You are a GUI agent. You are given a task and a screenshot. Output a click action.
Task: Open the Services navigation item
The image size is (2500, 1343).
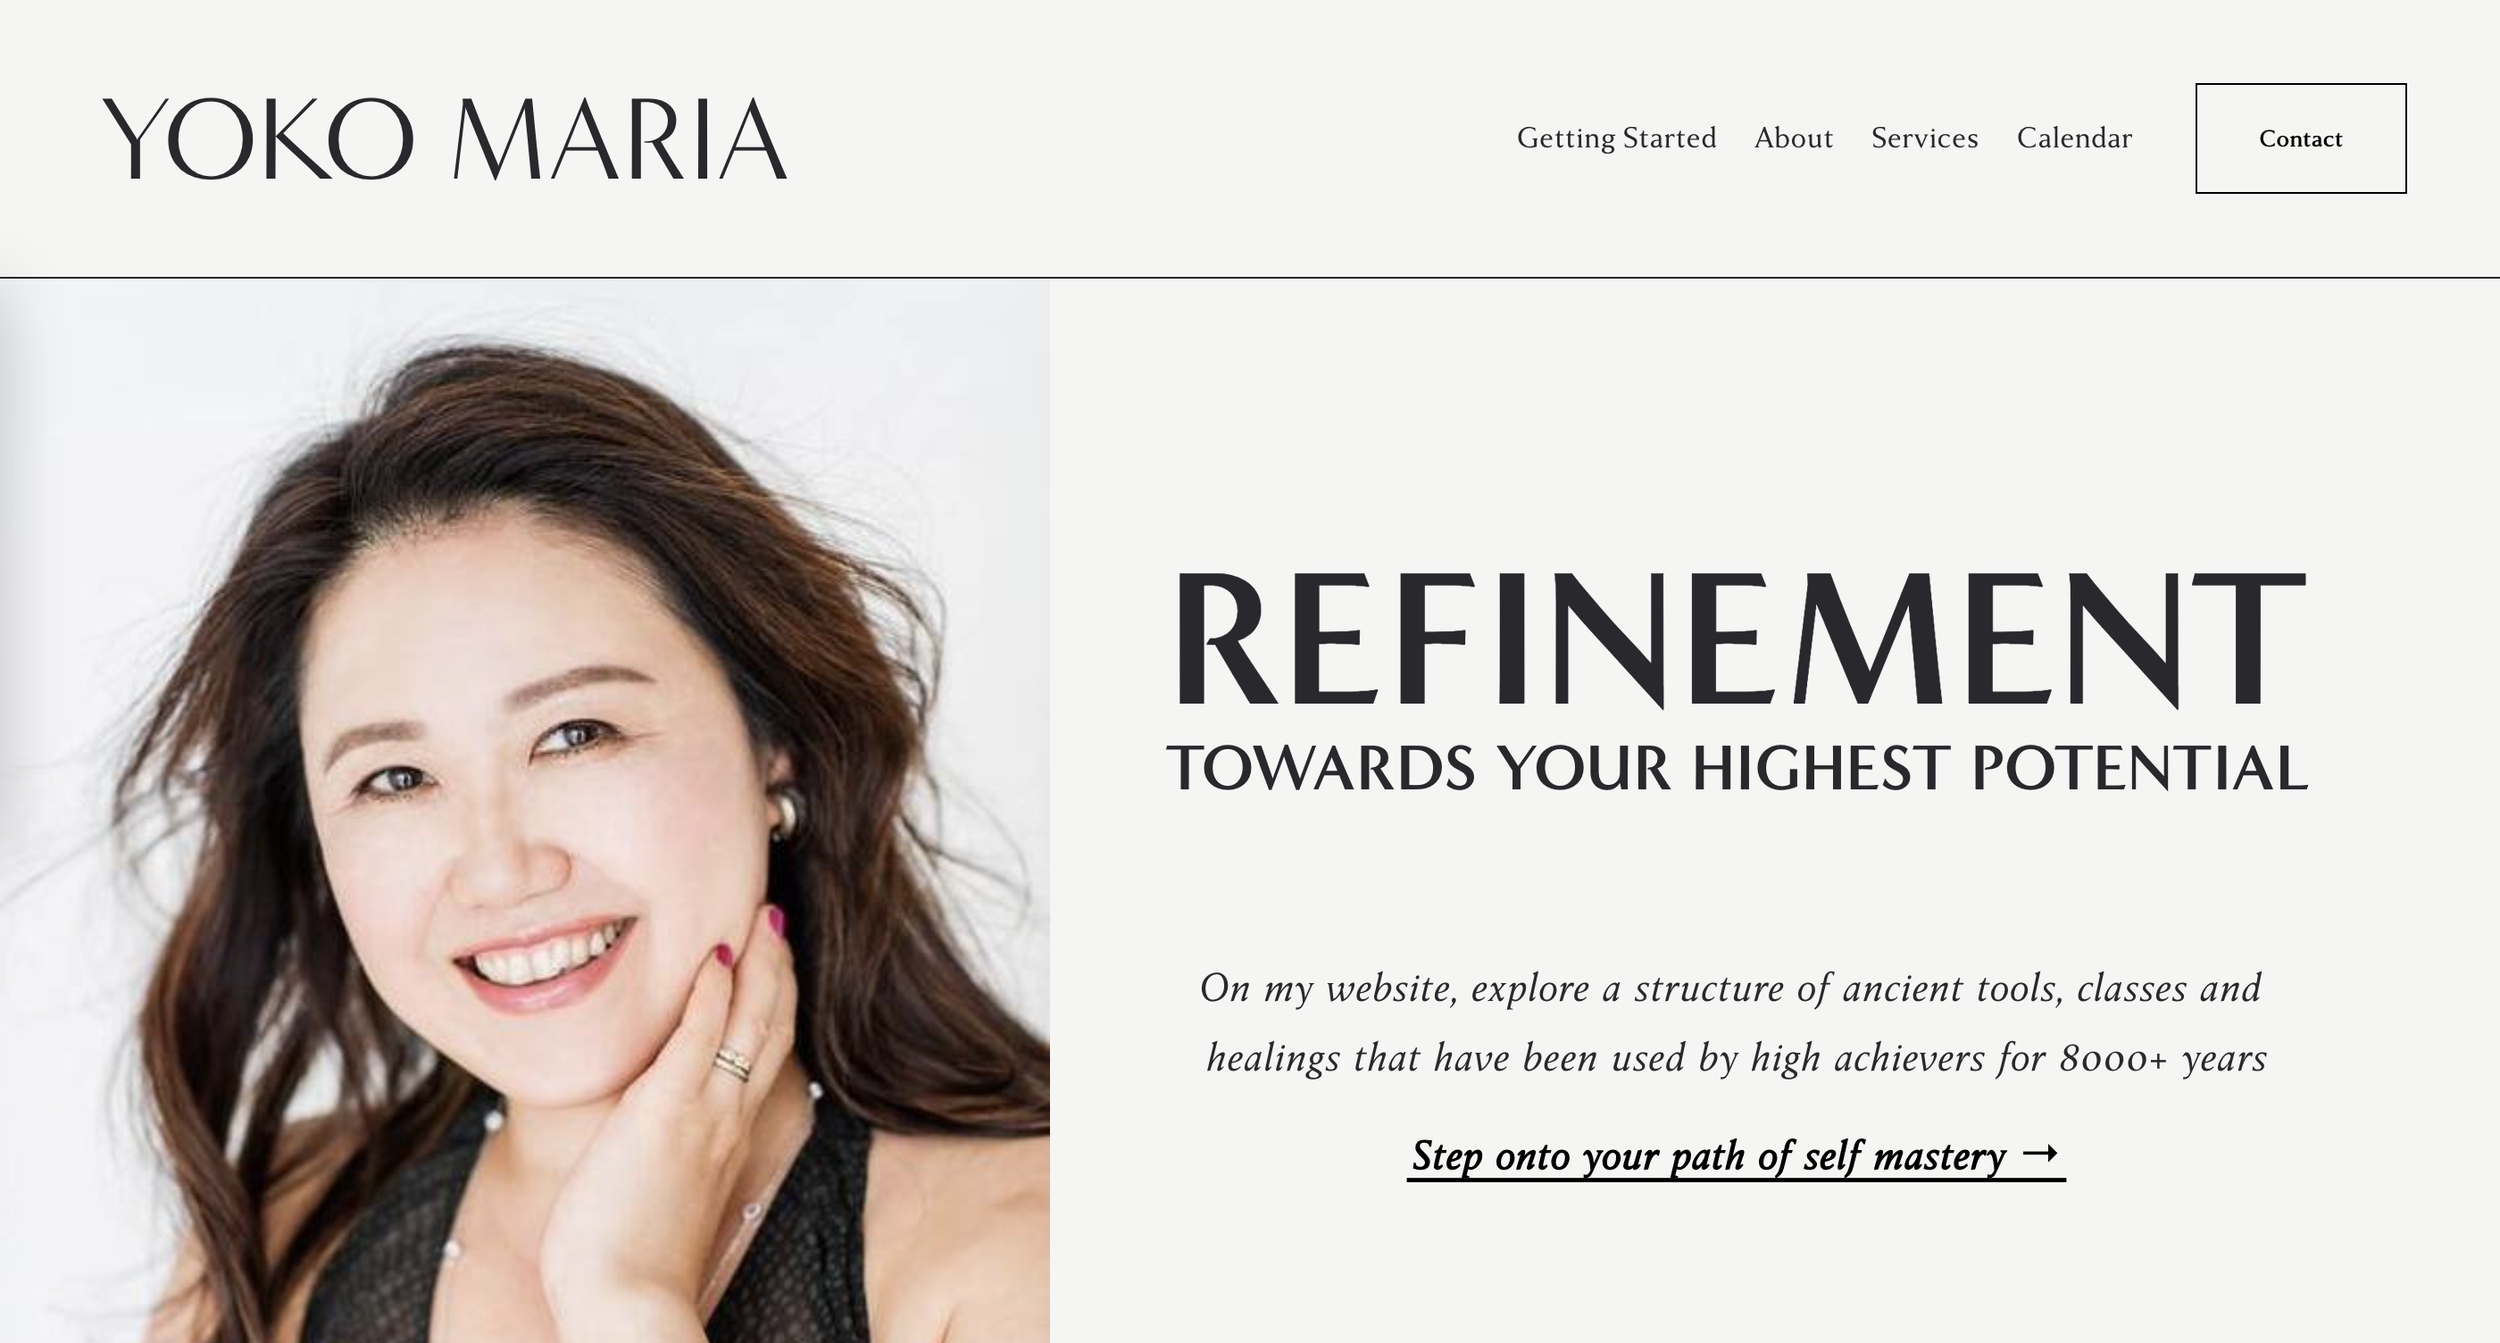click(x=1924, y=138)
